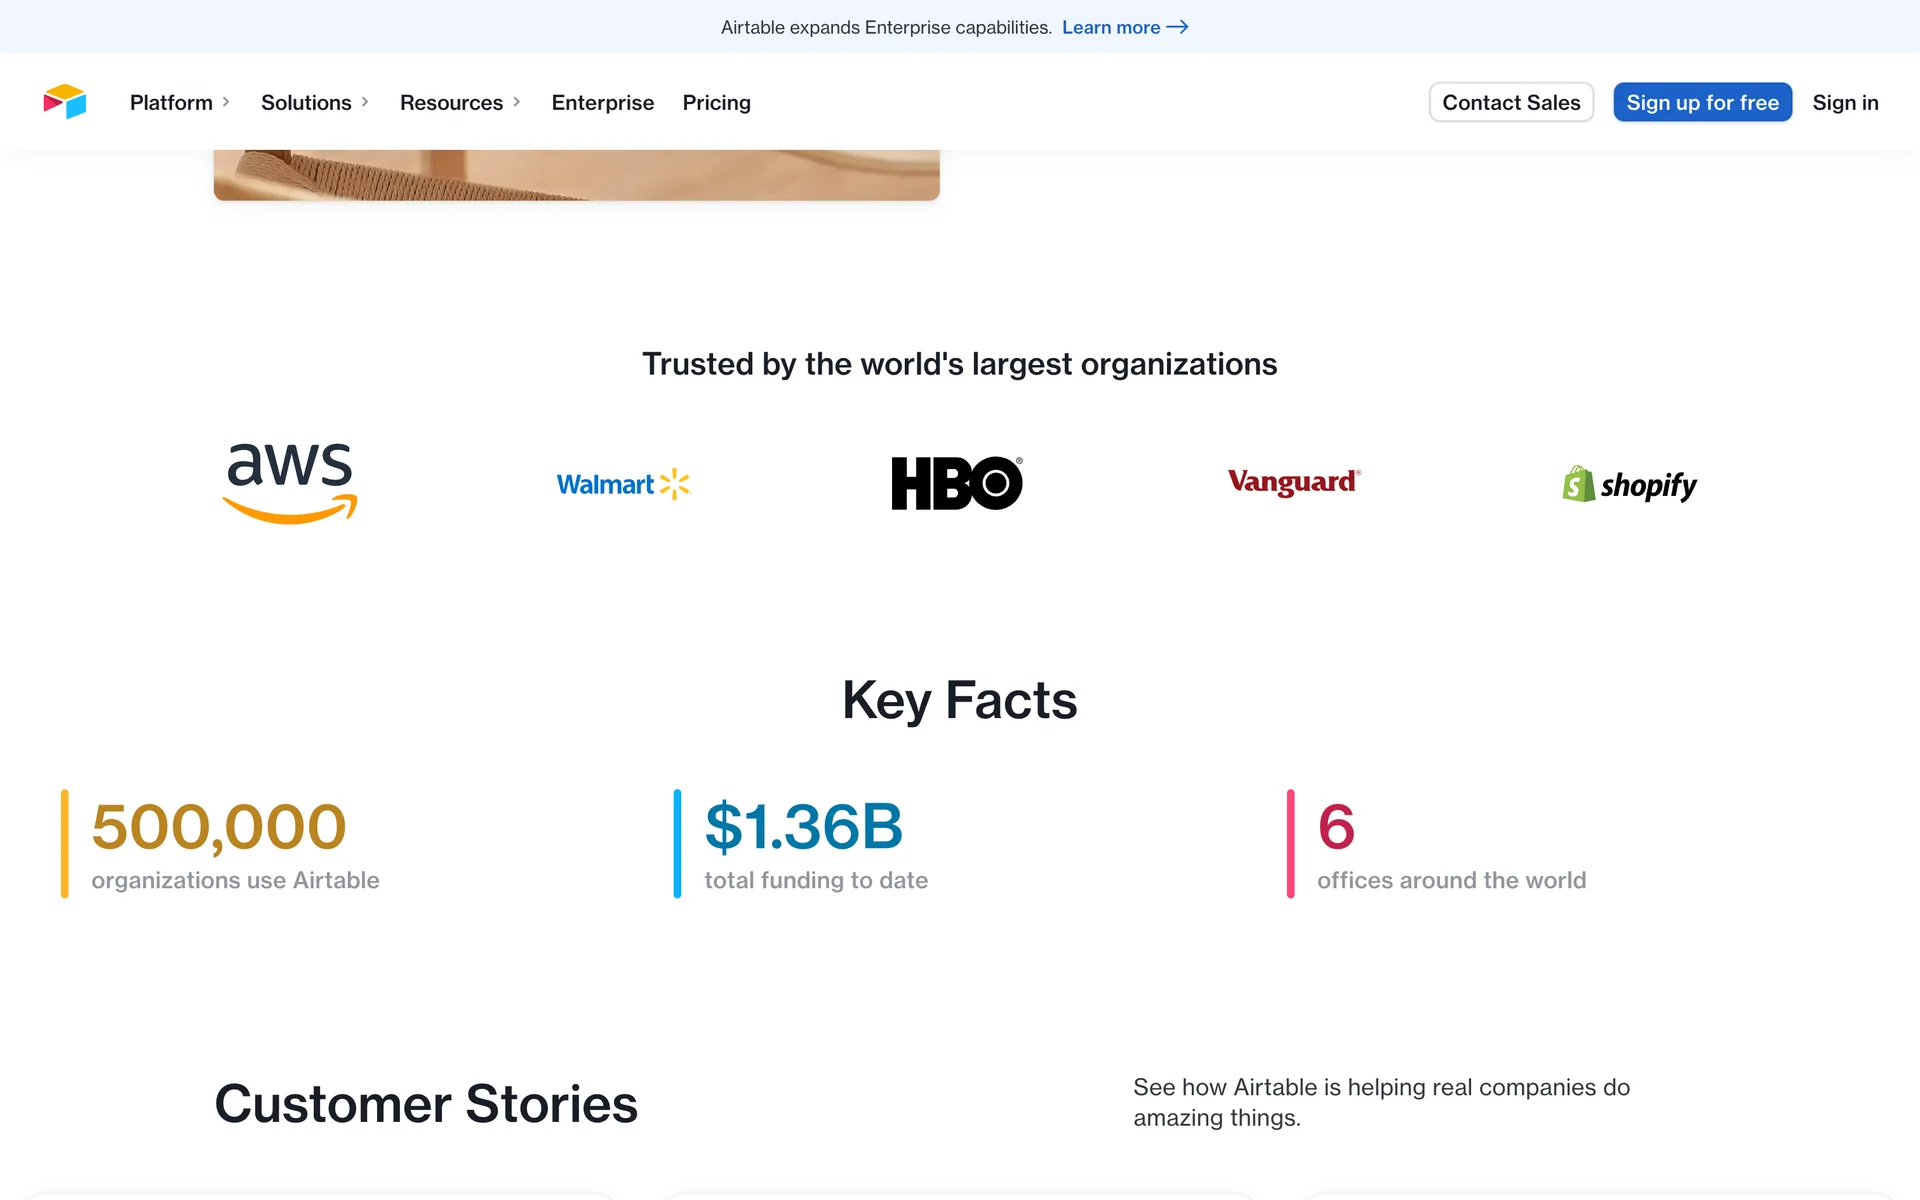Open the Sign in link
This screenshot has height=1200, width=1920.
1845,102
